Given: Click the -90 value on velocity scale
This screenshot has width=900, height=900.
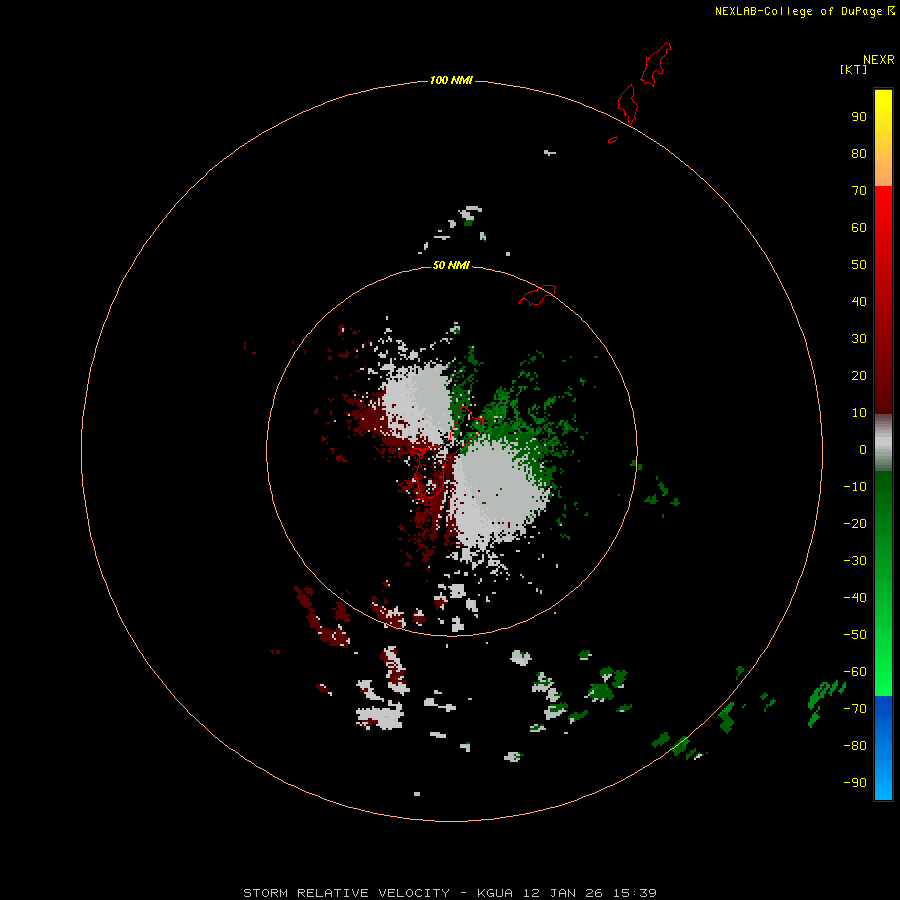Looking at the screenshot, I should pyautogui.click(x=855, y=782).
